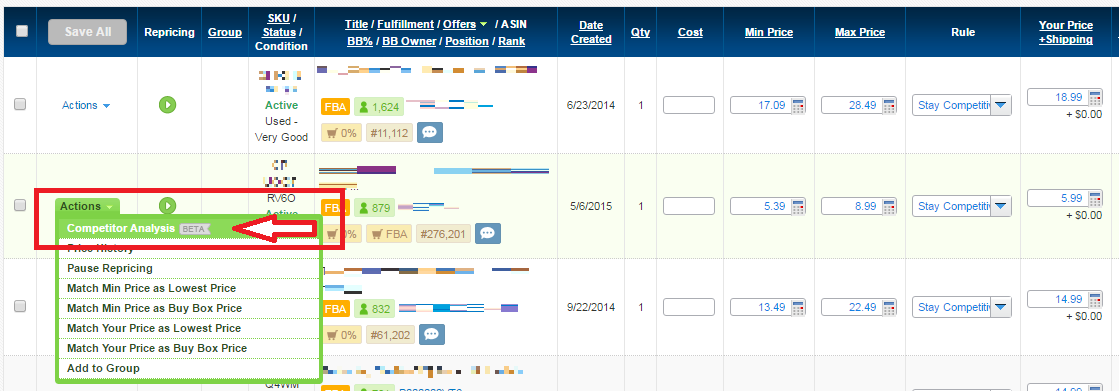Click green repricing play icon in first row

168,105
